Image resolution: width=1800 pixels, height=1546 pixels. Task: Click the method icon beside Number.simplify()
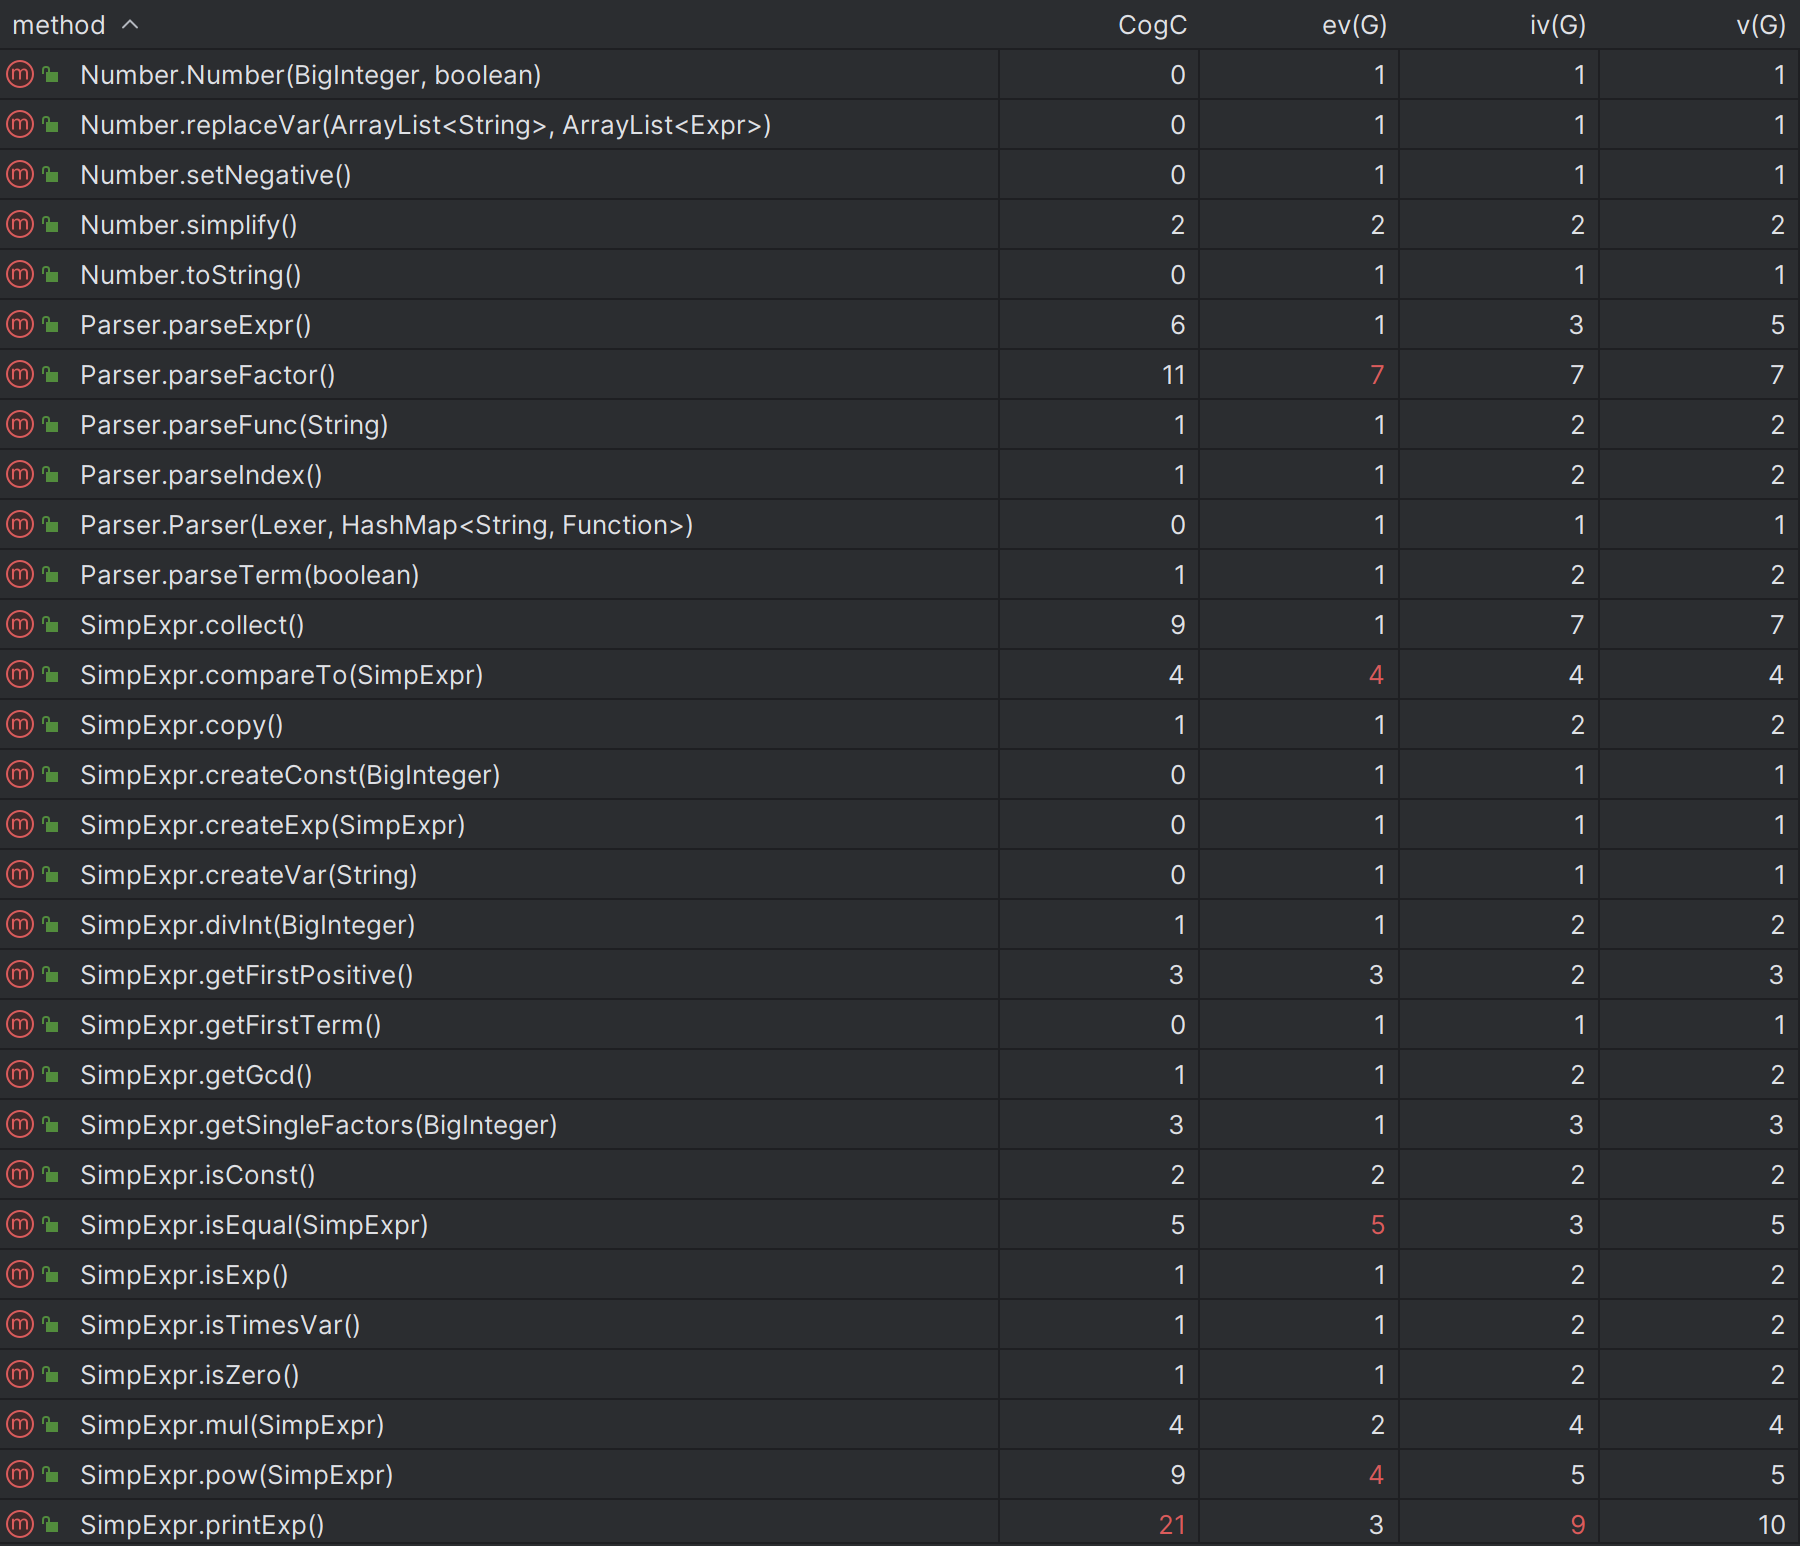click(20, 224)
